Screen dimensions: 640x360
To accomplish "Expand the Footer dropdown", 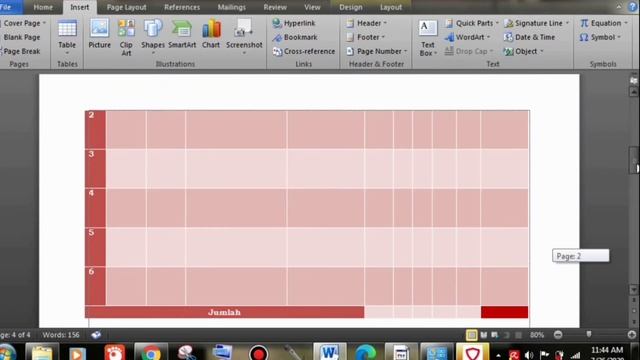I will 366,37.
